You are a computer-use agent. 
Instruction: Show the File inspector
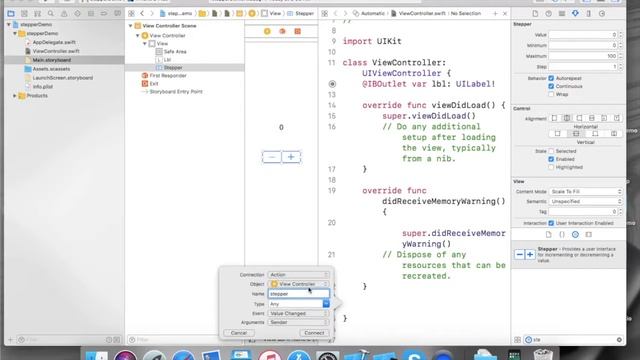[535, 13]
